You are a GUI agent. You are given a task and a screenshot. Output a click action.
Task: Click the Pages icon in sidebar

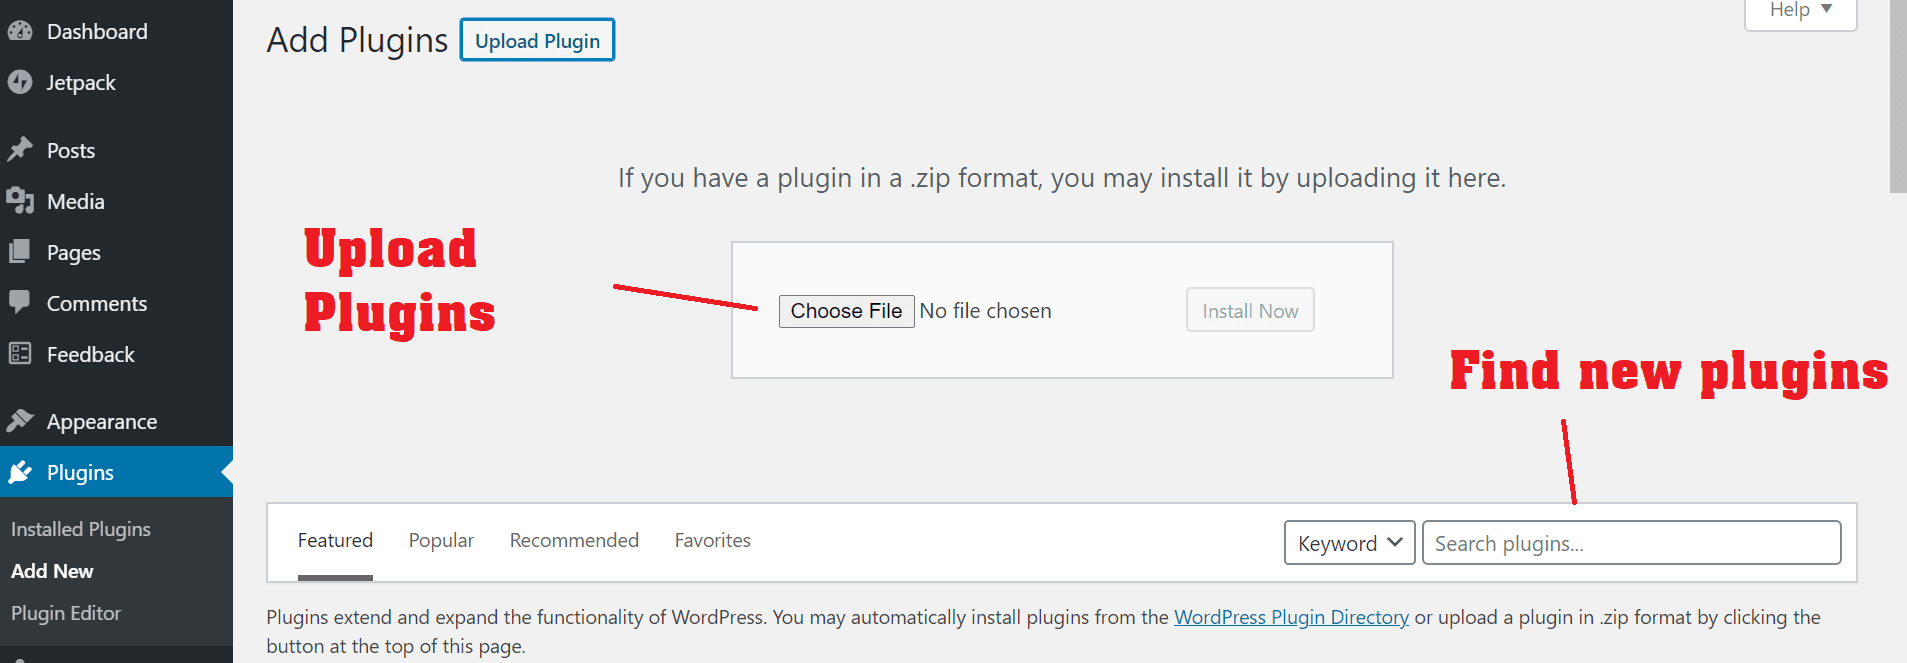(x=20, y=252)
